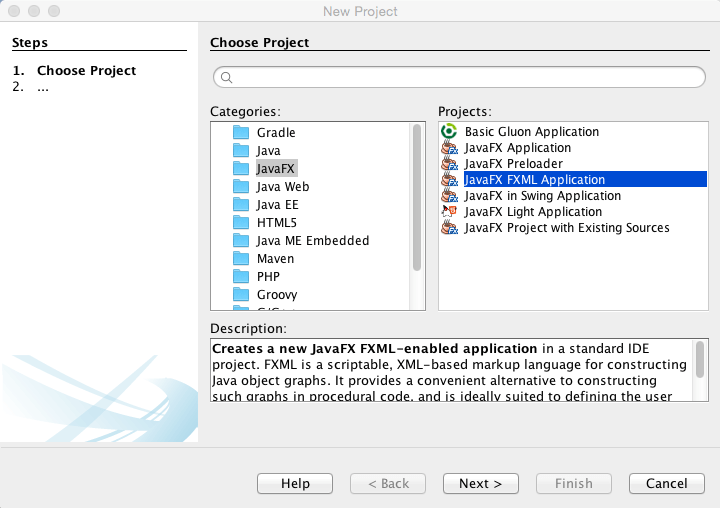Click the project search filter field
720x508 pixels.
pos(460,77)
